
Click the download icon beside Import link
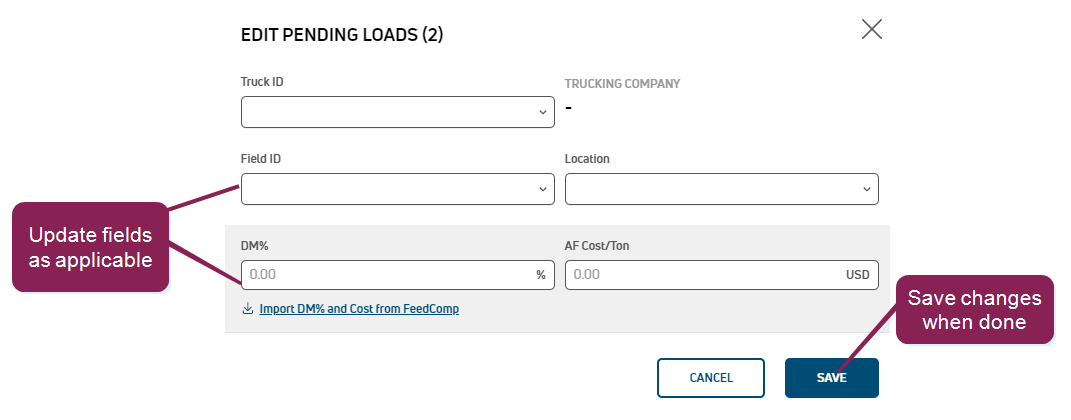tap(248, 309)
